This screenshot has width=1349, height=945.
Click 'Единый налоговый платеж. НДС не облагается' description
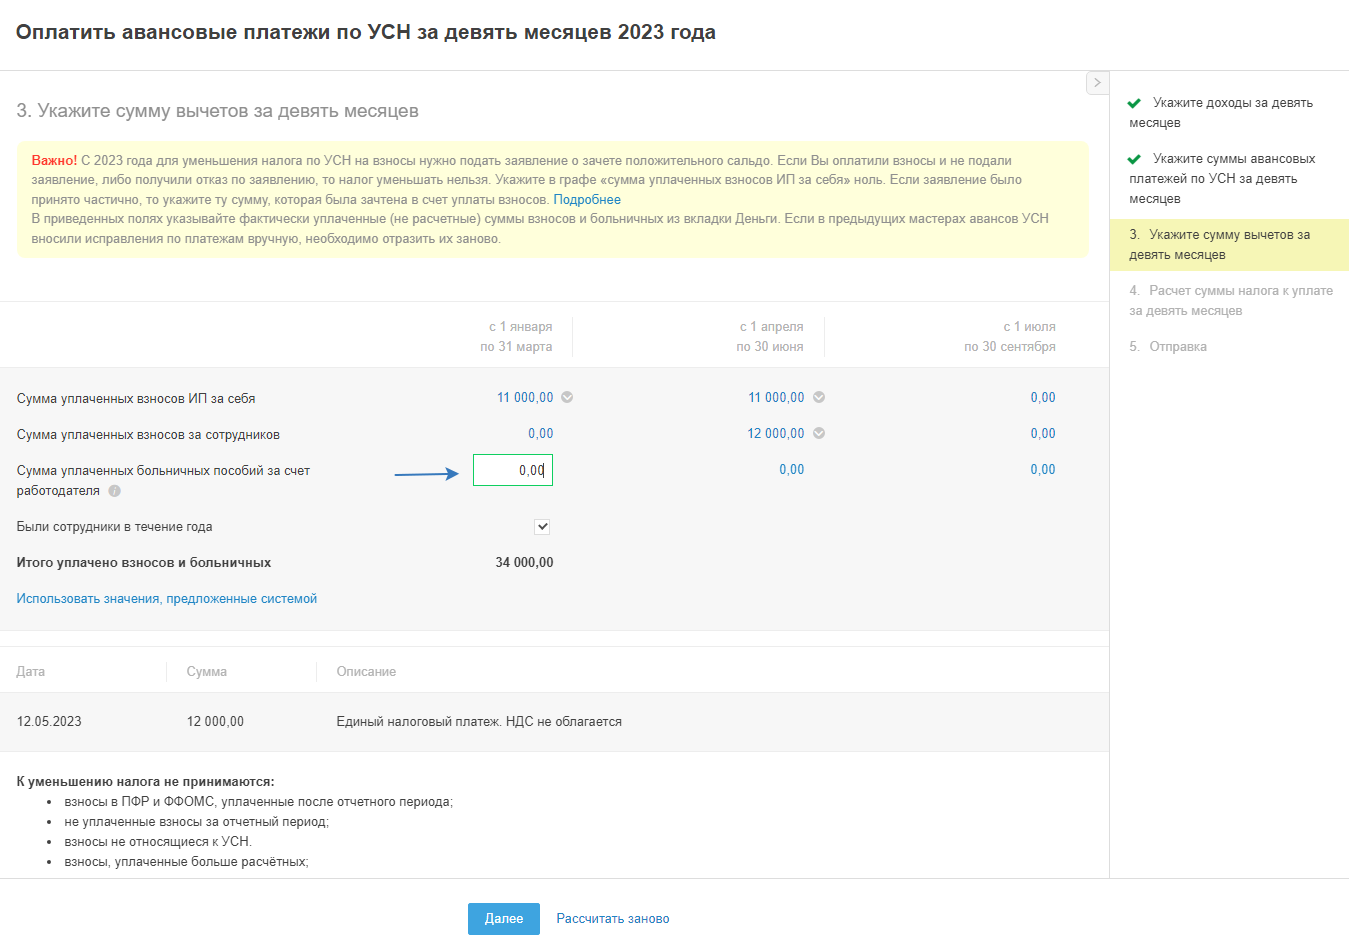point(479,722)
